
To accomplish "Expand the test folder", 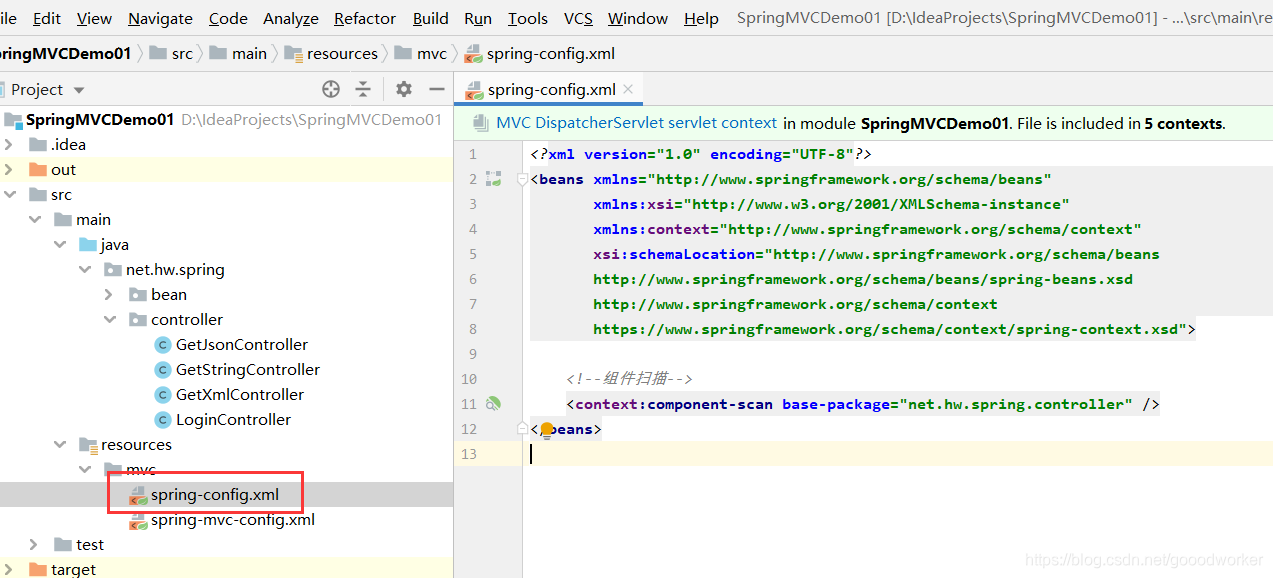I will coord(35,544).
